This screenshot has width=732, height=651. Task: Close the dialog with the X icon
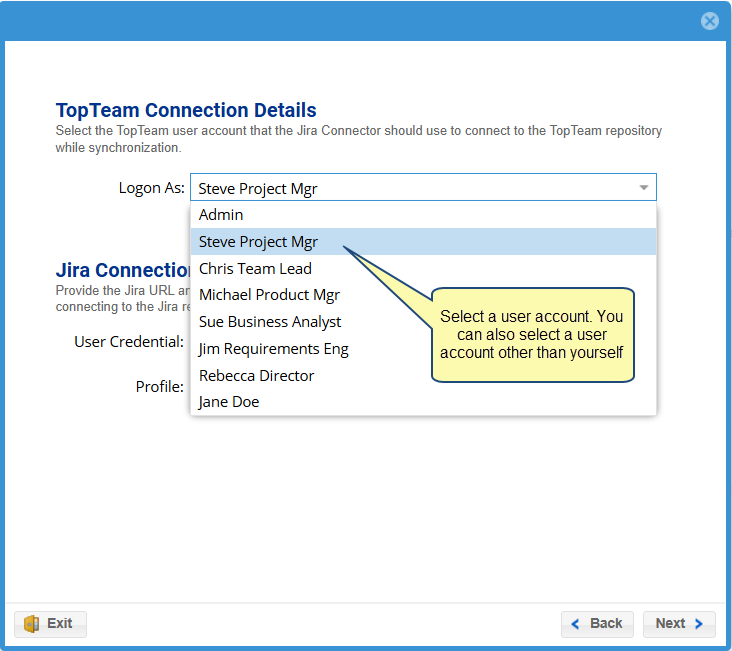(x=709, y=21)
